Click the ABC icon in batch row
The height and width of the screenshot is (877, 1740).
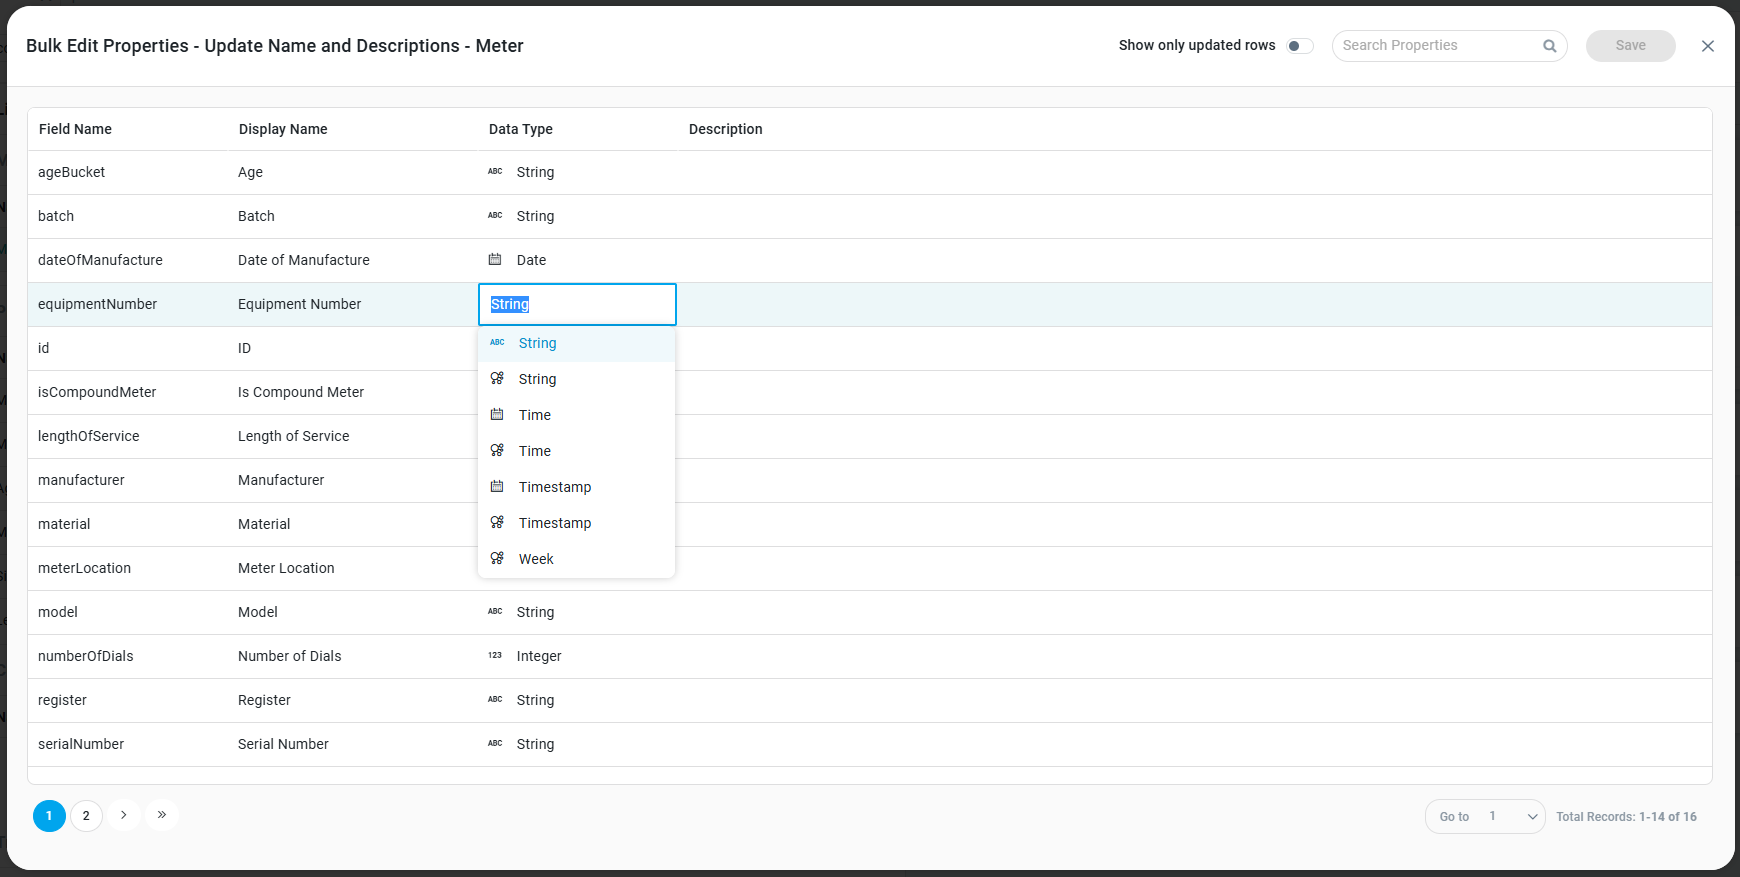click(x=495, y=216)
